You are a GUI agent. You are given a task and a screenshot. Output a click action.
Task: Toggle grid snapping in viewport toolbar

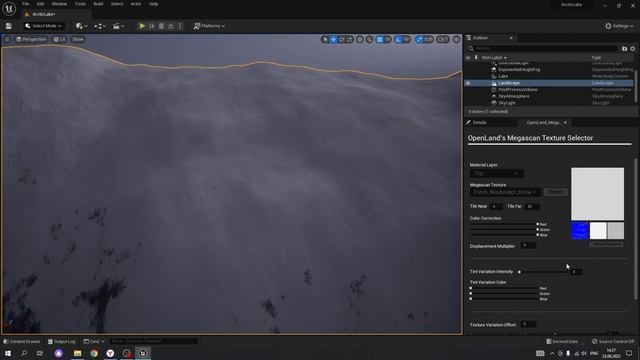point(380,40)
